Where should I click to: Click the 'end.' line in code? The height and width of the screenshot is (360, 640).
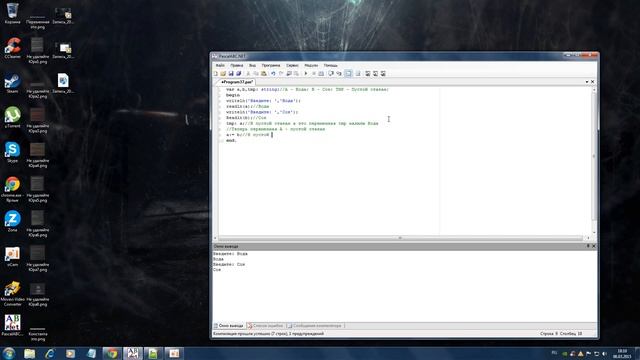[231, 140]
